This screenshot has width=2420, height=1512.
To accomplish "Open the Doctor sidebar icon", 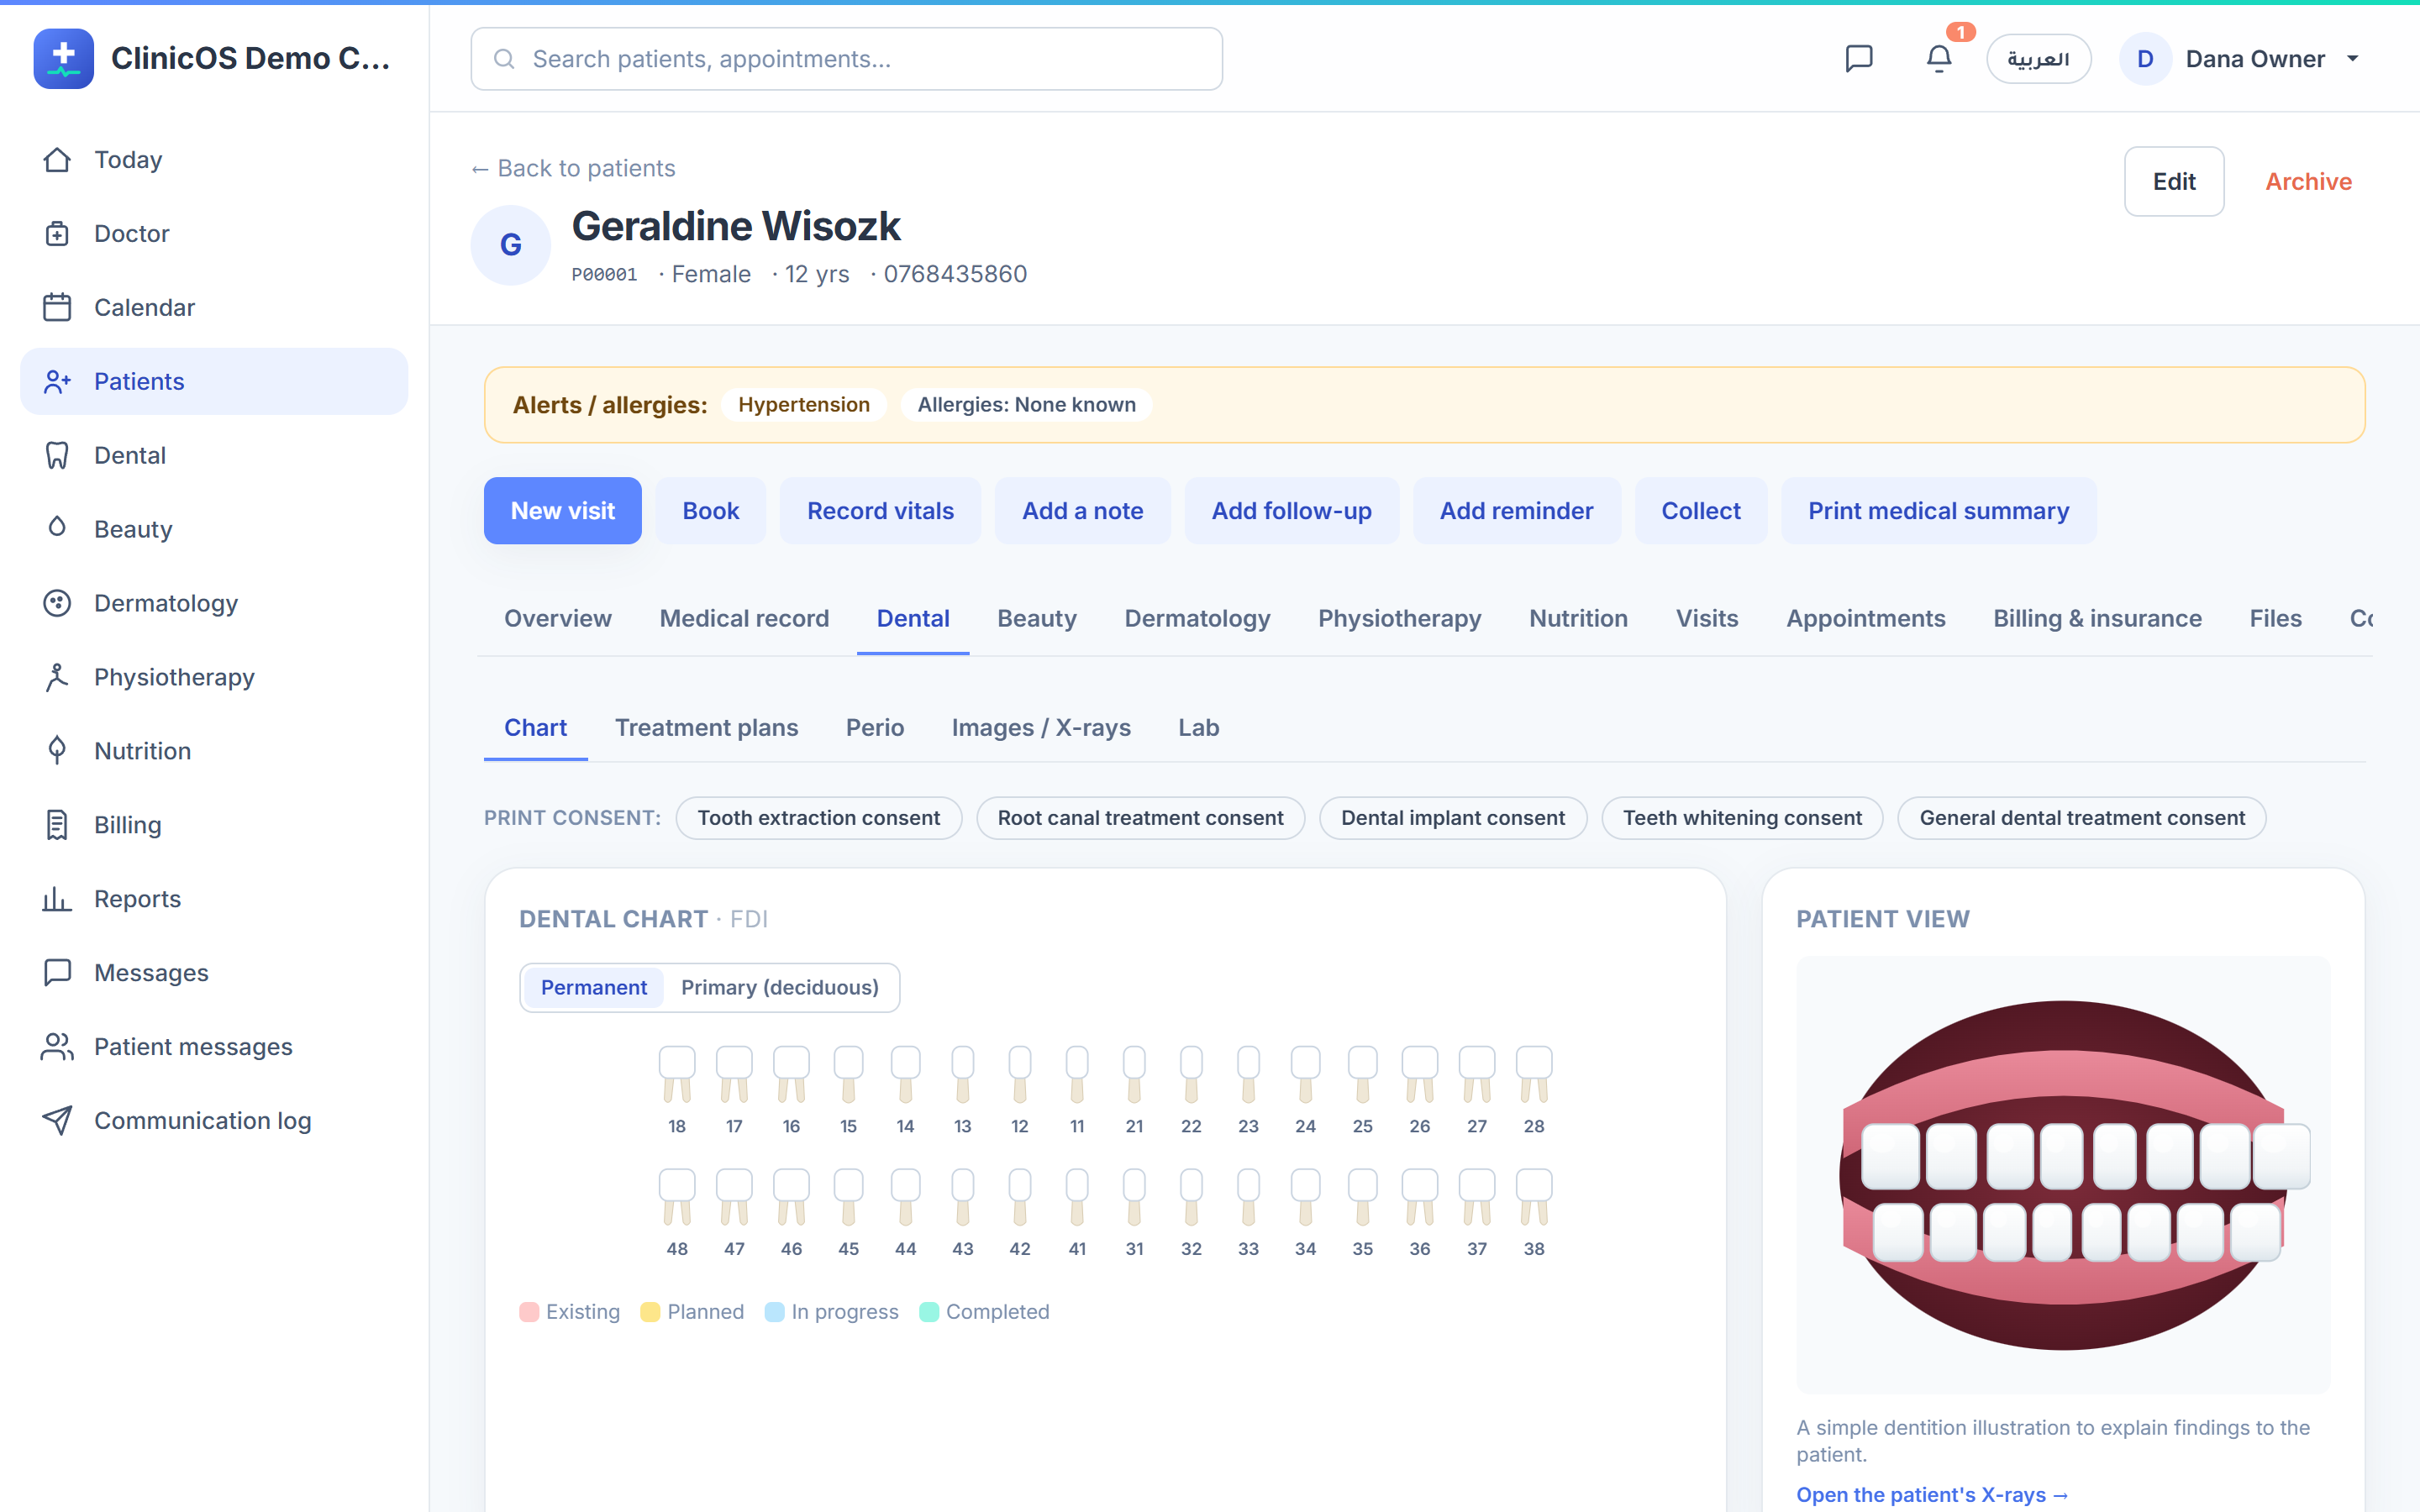I will 57,234.
